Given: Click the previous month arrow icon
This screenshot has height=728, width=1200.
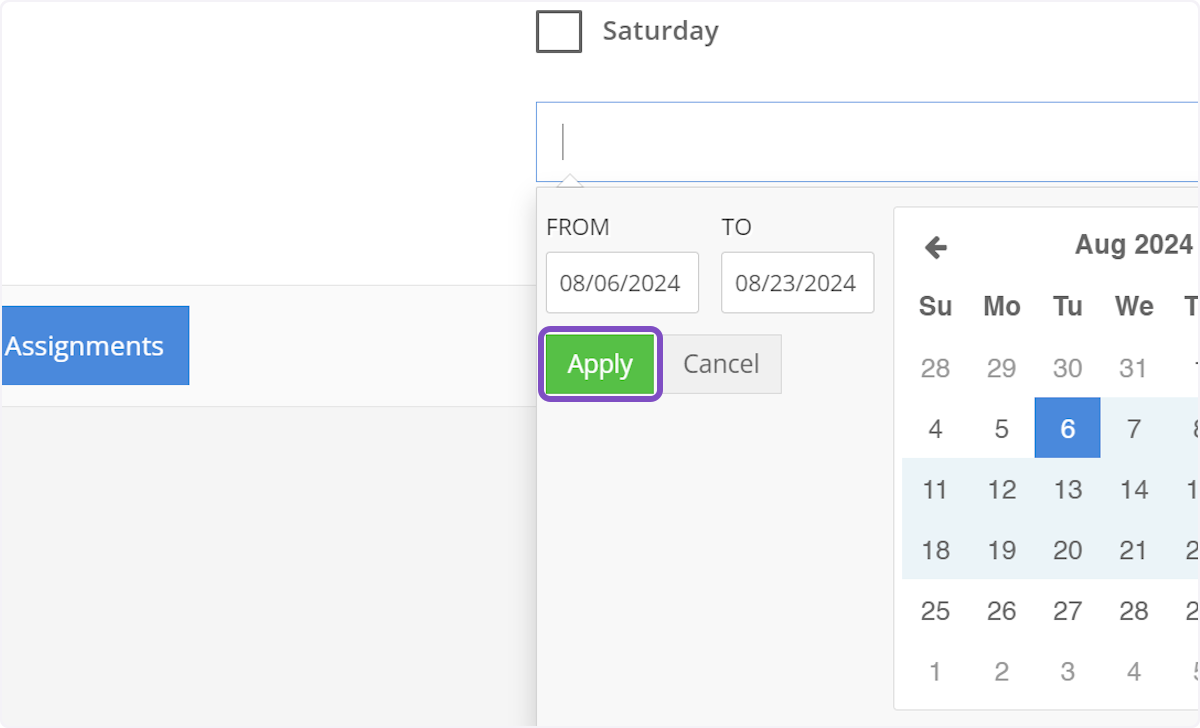Looking at the screenshot, I should (936, 247).
